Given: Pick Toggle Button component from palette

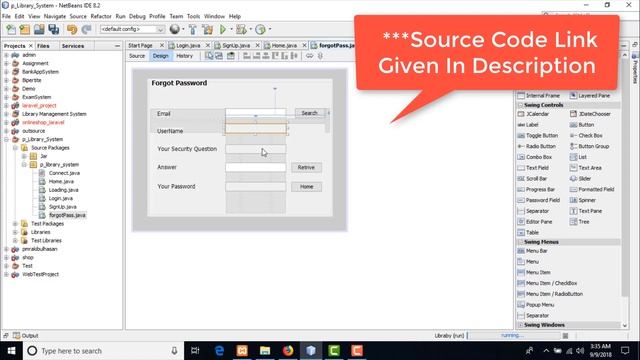Looking at the screenshot, I should click(538, 136).
